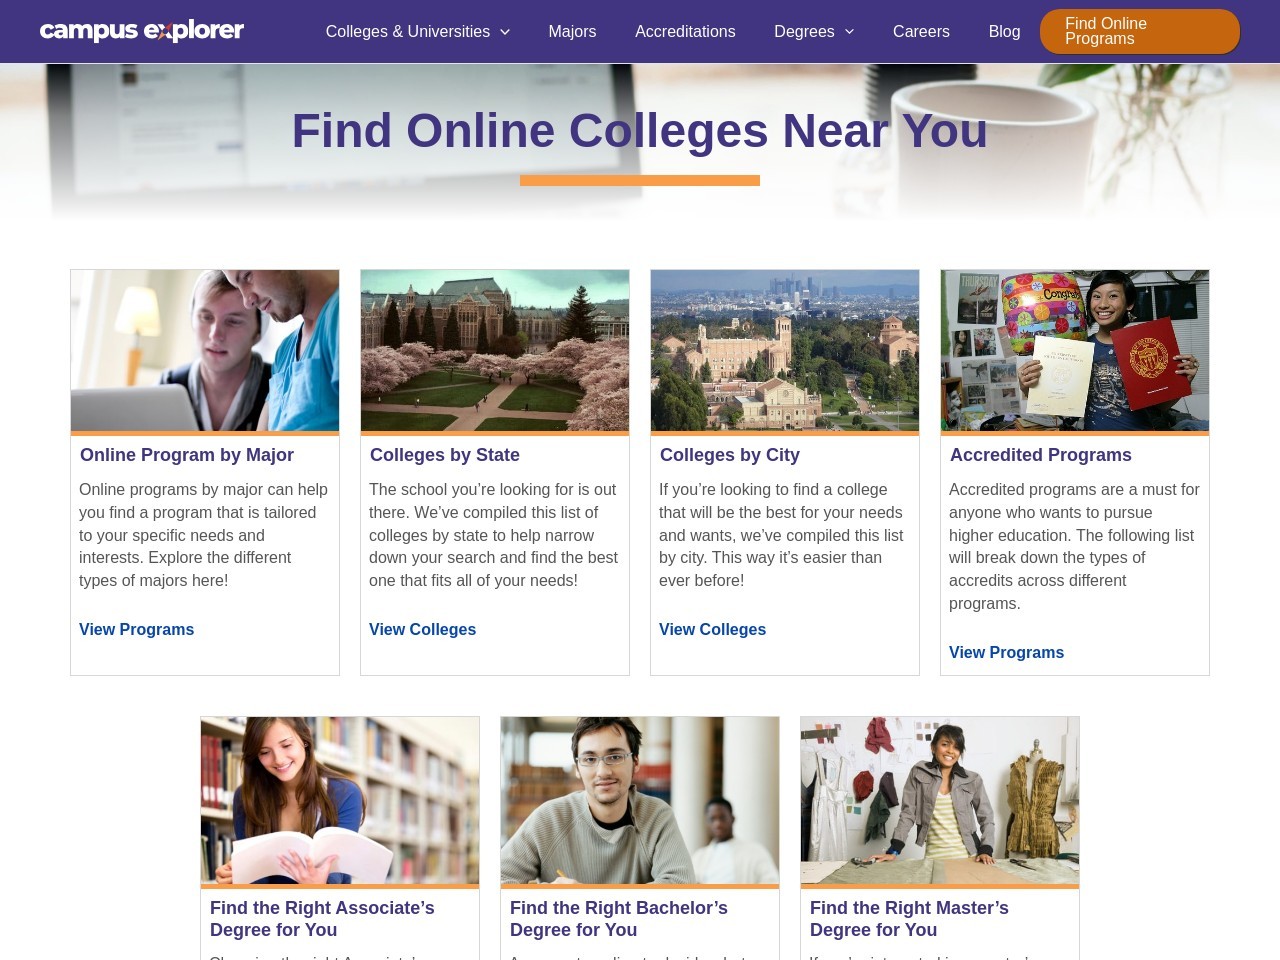Open Find the Right Associate's Degree heading
Screen dimensions: 1280x960
(x=322, y=919)
